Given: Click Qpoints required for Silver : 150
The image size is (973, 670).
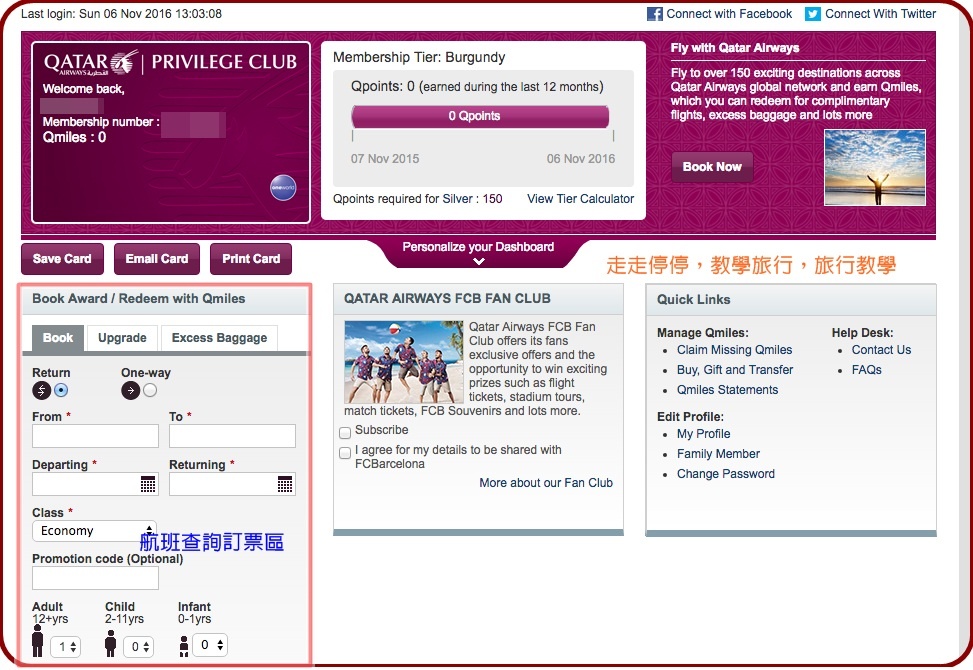Looking at the screenshot, I should (x=418, y=199).
